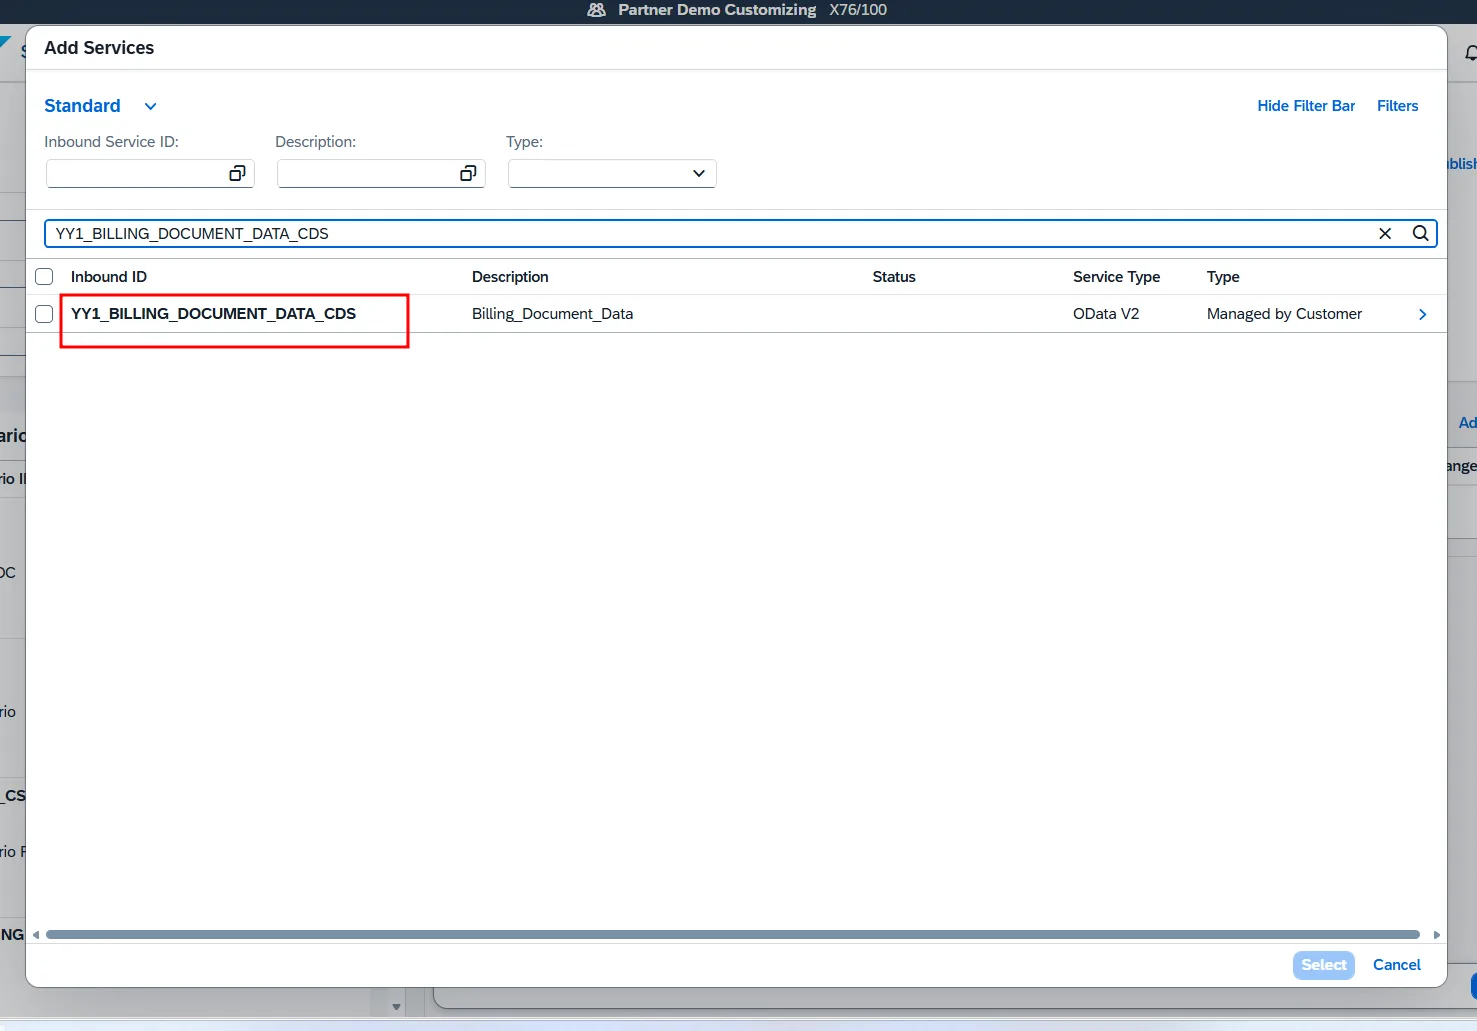The image size is (1477, 1031).
Task: Click the Type column header
Action: click(1223, 277)
